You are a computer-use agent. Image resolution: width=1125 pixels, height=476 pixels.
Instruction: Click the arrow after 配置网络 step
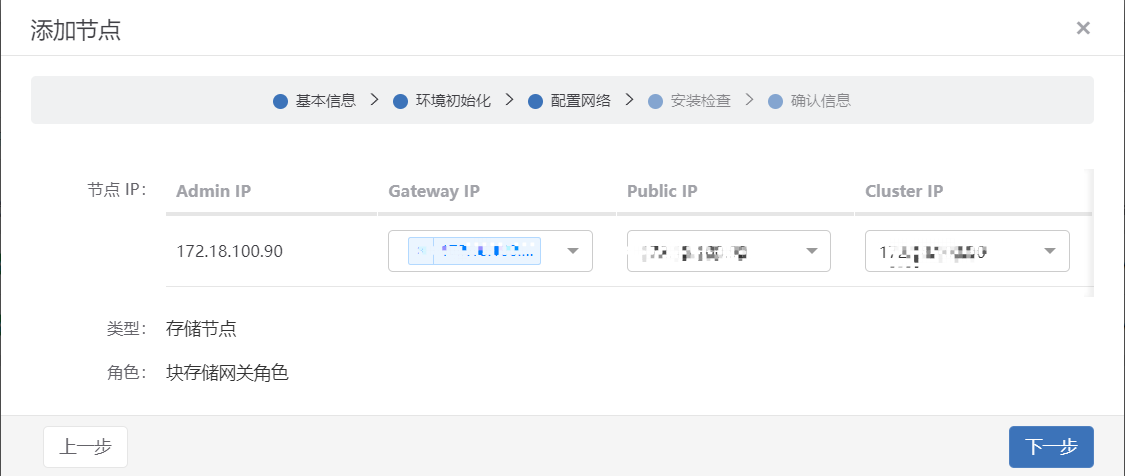click(629, 100)
